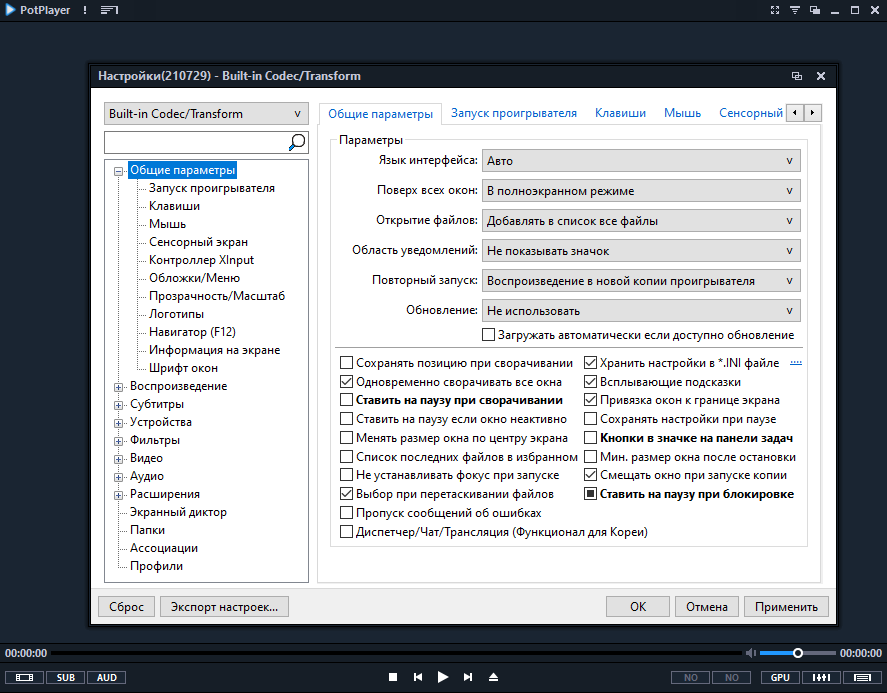The image size is (887, 693).
Task: Open the Язык интерфейса dropdown
Action: click(x=641, y=161)
